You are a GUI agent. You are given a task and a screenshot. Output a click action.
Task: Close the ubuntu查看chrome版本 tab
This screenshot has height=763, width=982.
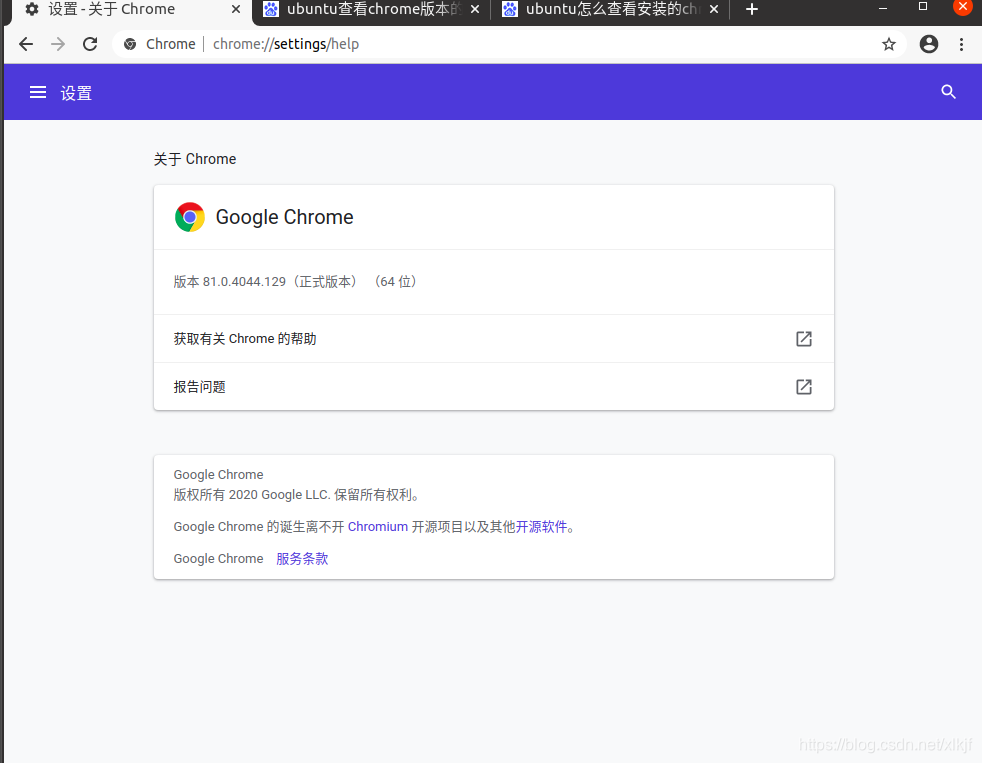(475, 9)
